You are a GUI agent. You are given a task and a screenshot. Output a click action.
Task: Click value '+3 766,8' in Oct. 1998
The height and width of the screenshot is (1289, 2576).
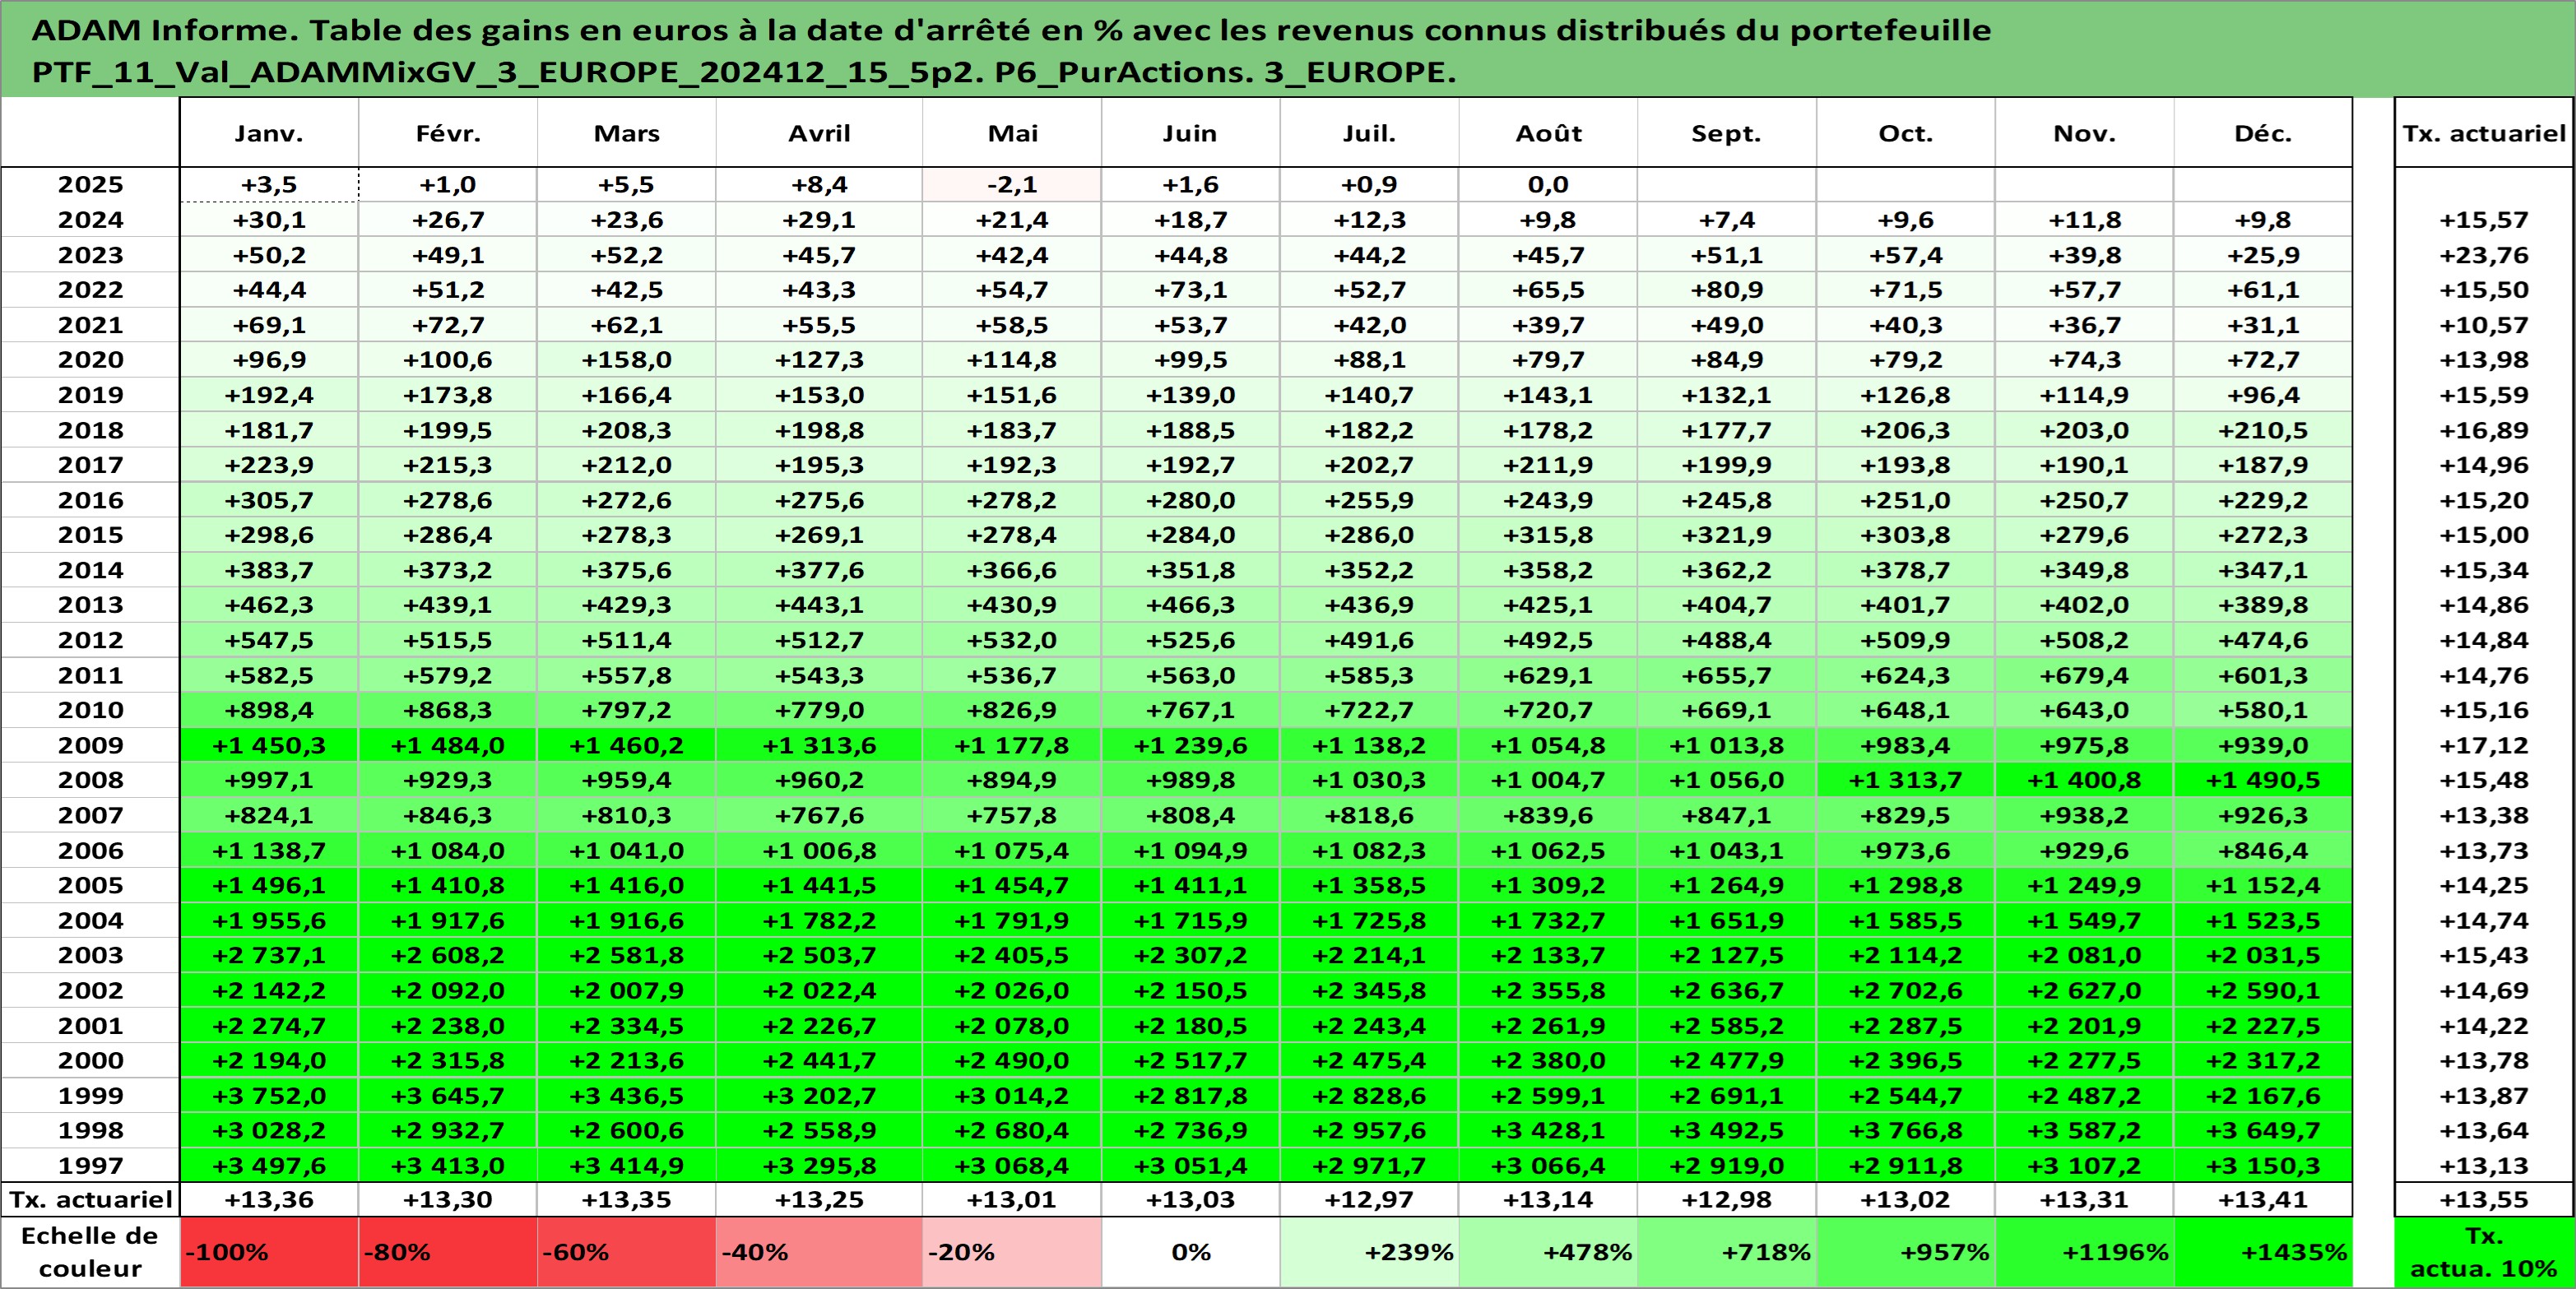(x=1906, y=1130)
